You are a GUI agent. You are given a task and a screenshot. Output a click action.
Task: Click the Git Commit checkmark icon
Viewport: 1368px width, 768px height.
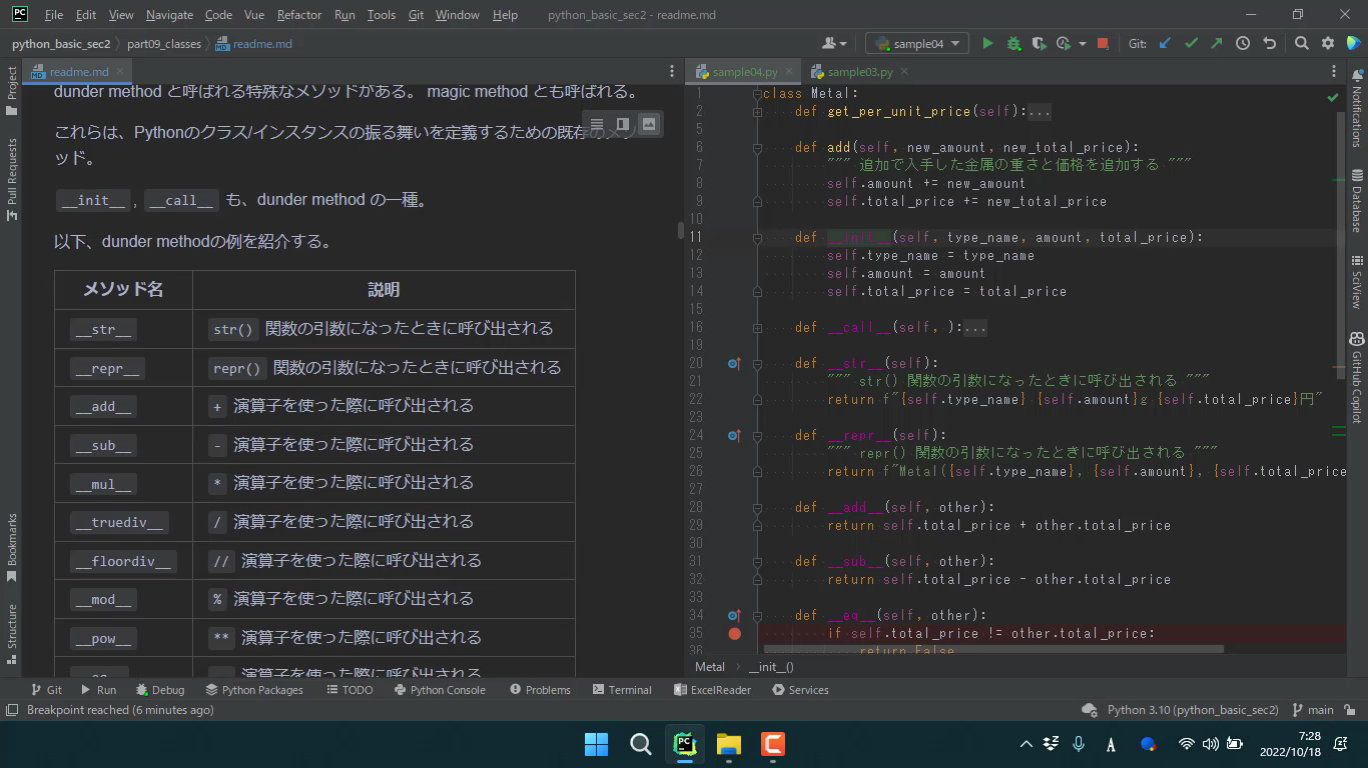point(1191,43)
